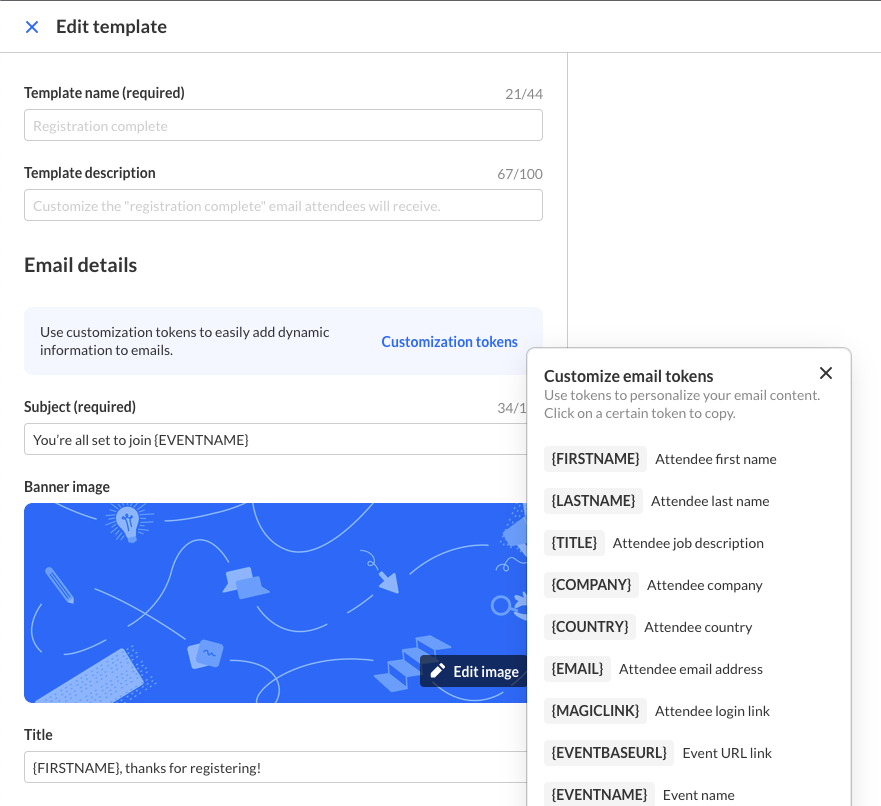This screenshot has height=806, width=881.
Task: Click the 'Customize email tokens' popup heading
Action: (628, 376)
